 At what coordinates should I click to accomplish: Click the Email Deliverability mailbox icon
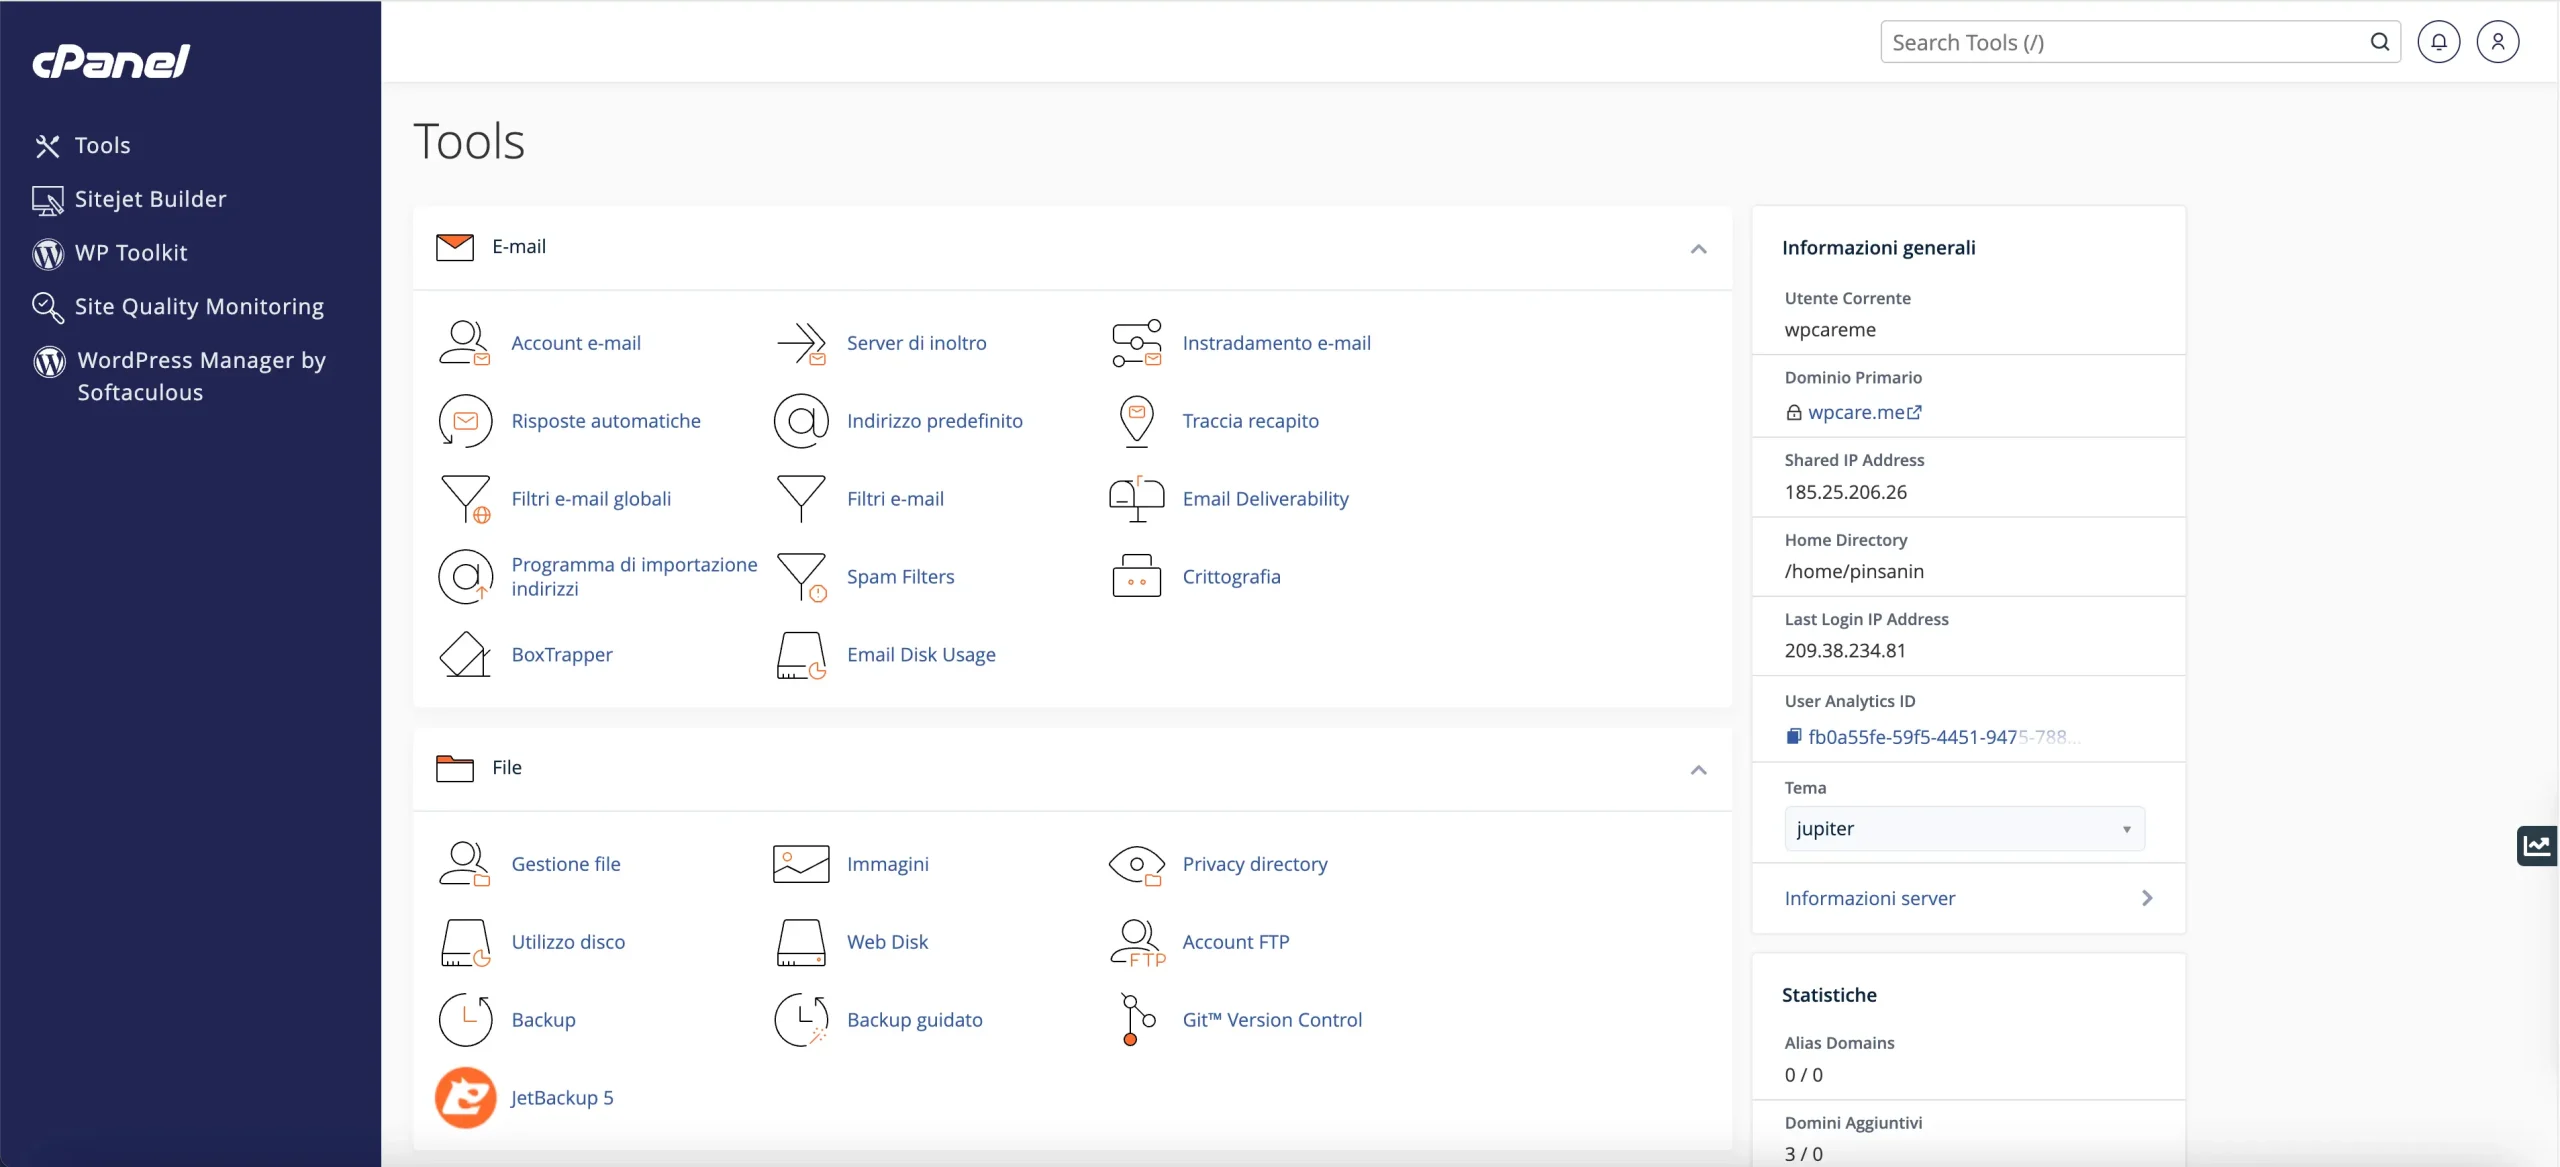pos(1136,499)
